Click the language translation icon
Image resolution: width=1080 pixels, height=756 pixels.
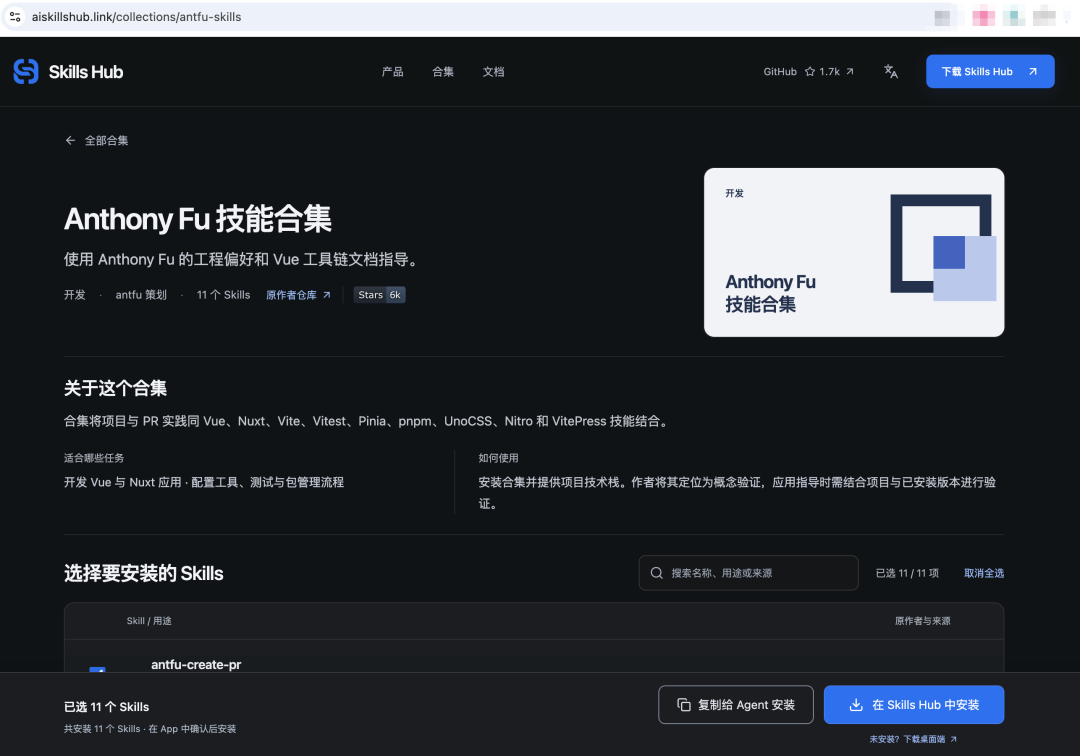coord(891,72)
